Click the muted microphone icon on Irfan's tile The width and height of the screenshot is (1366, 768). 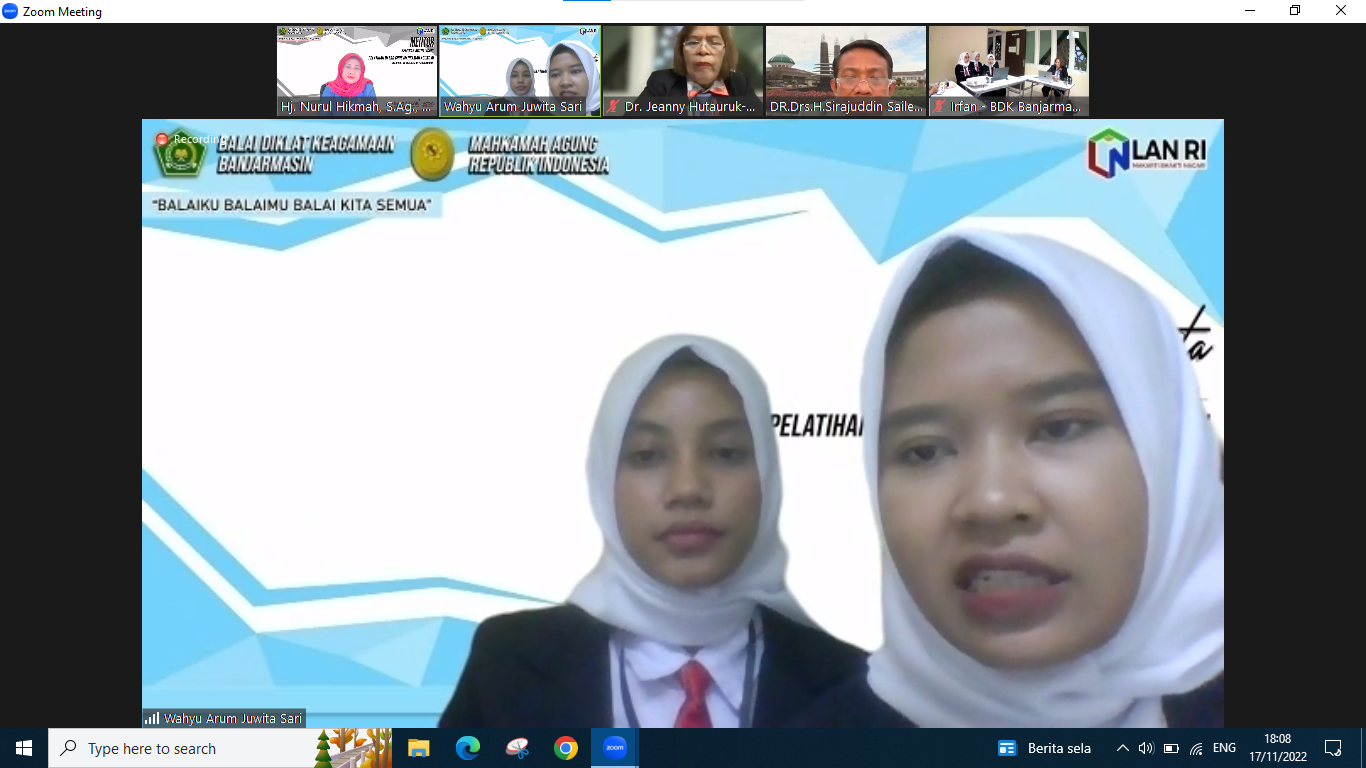(939, 106)
